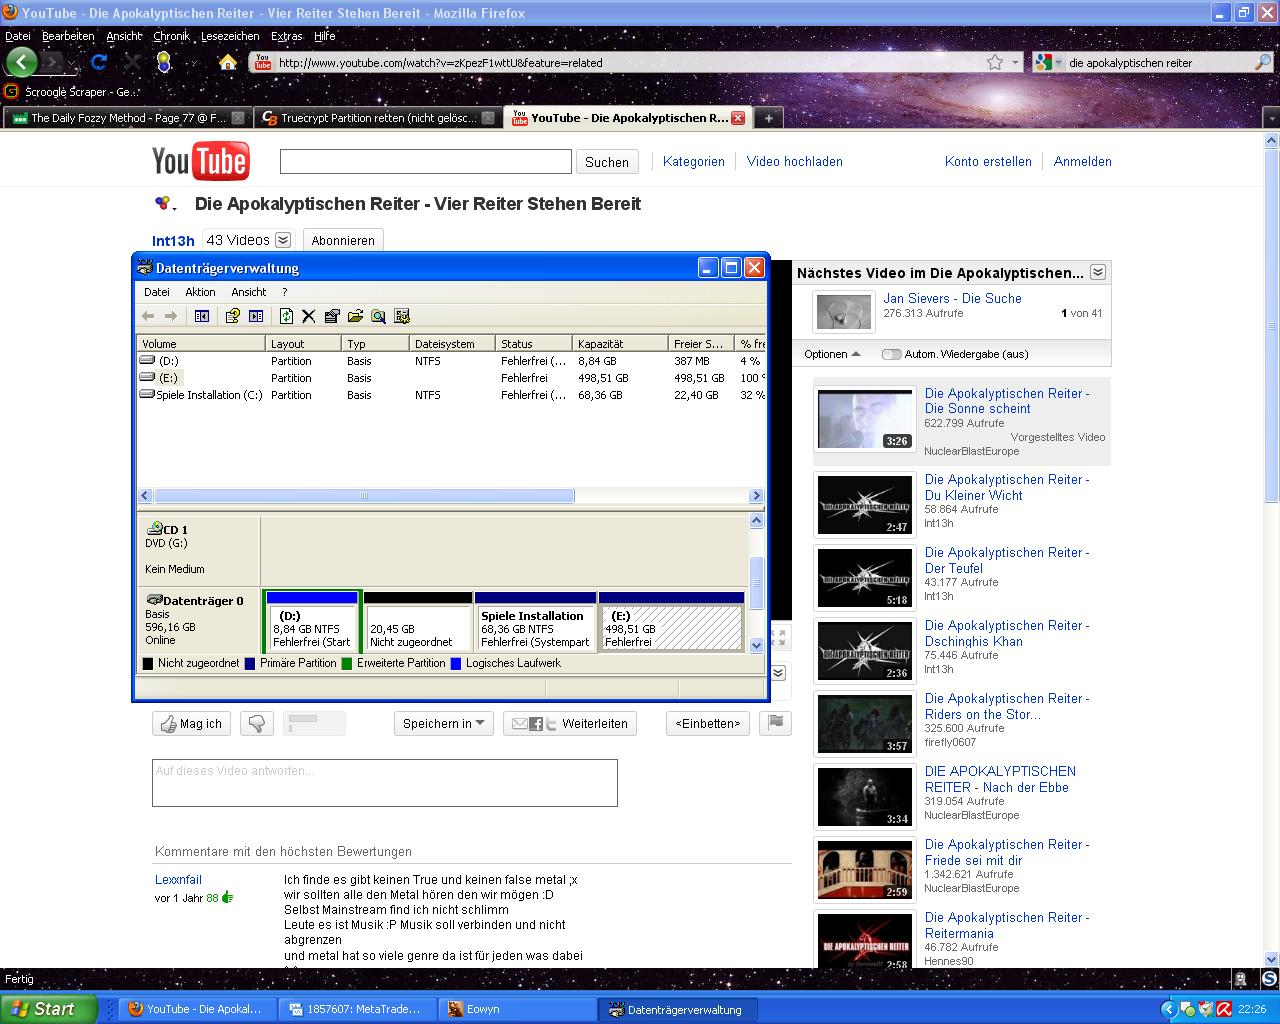Open Die Sonne scheint video thumbnail

coord(865,419)
